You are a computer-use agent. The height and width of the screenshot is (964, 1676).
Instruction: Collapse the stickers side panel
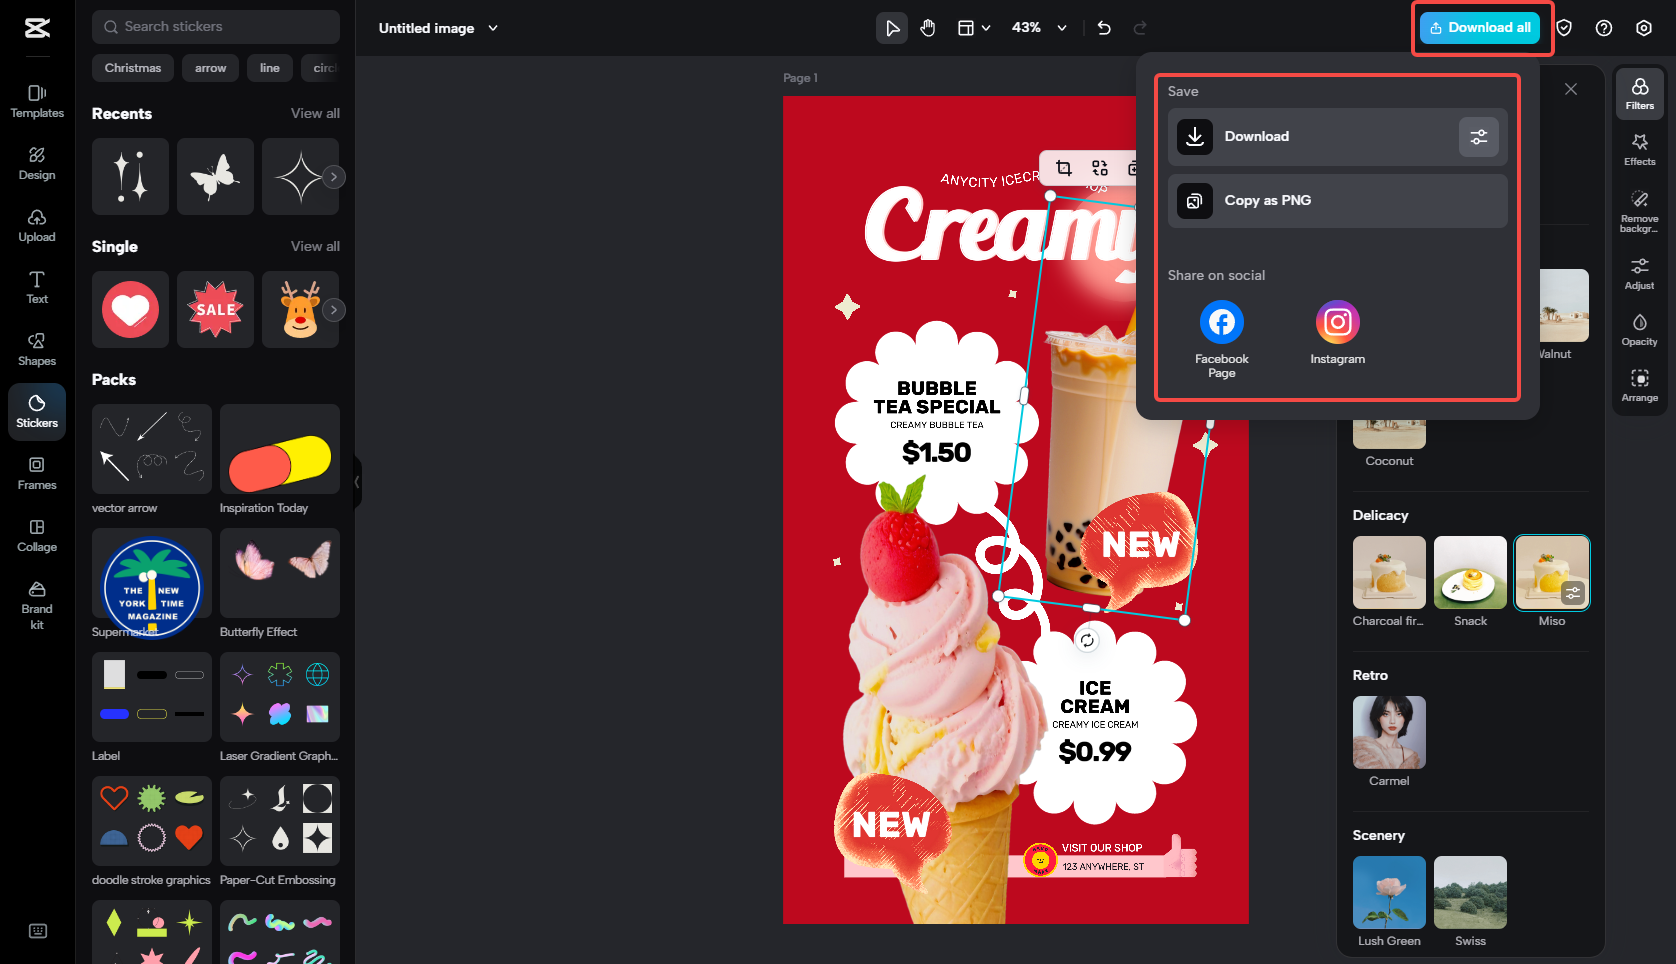(x=357, y=482)
